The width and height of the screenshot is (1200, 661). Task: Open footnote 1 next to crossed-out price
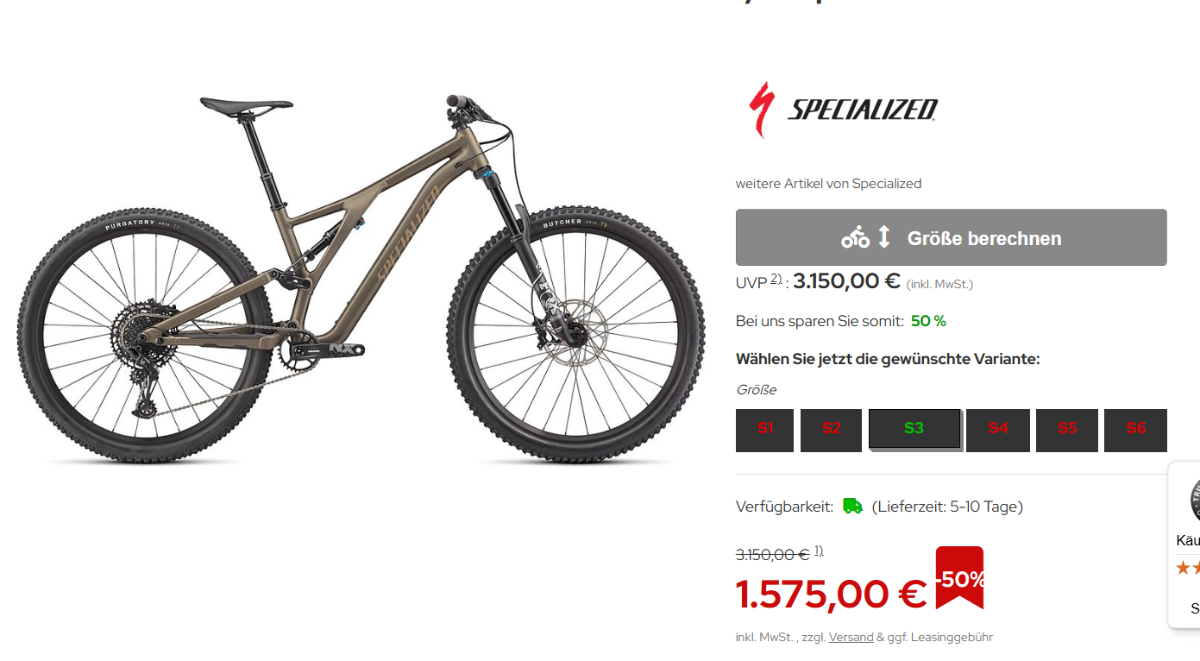pyautogui.click(x=818, y=551)
